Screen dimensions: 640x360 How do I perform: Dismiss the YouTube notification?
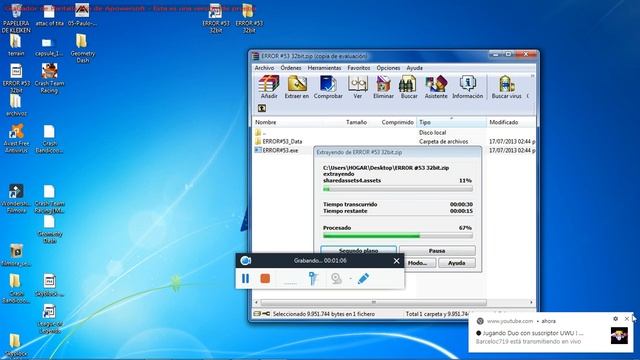coord(627,319)
